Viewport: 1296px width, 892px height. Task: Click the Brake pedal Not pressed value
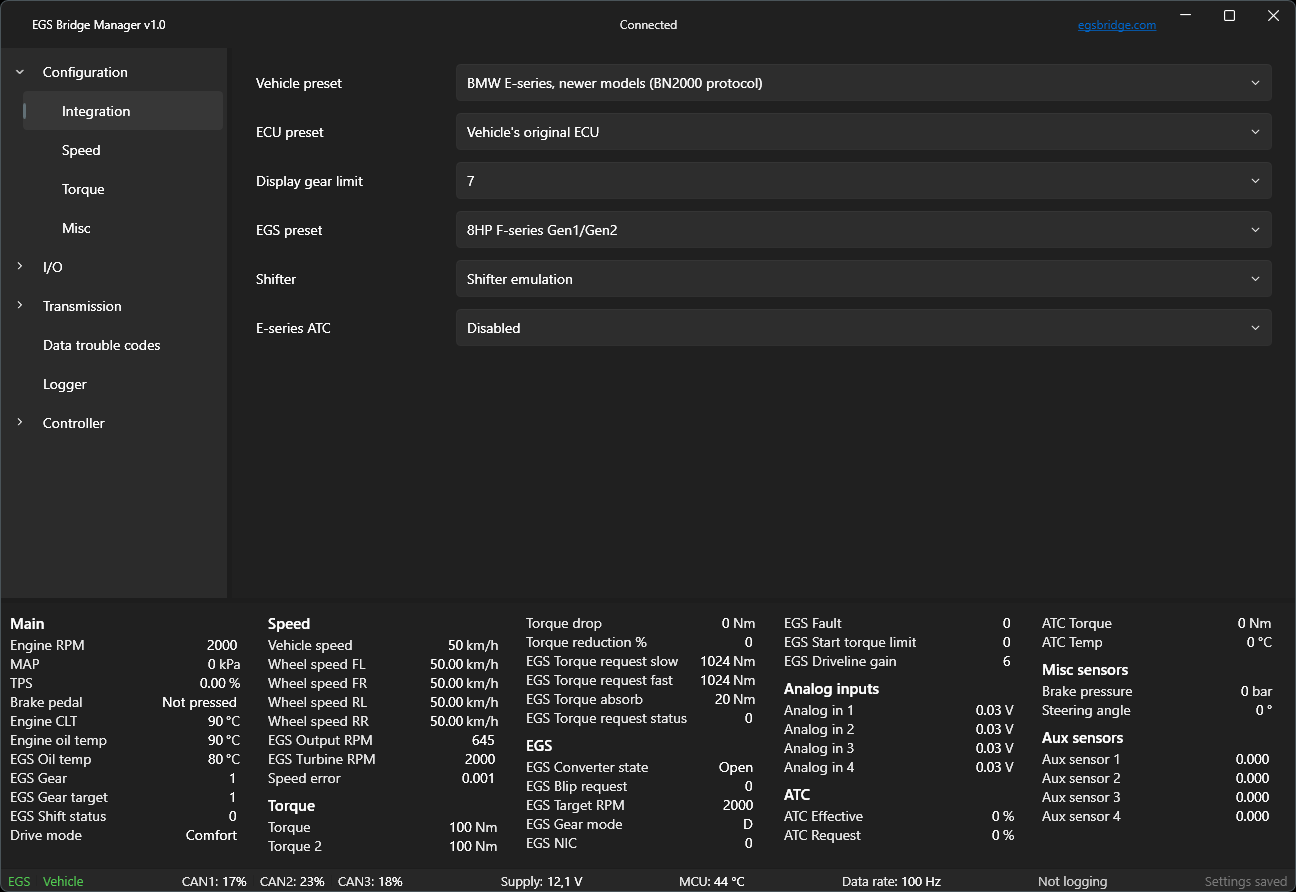[200, 702]
